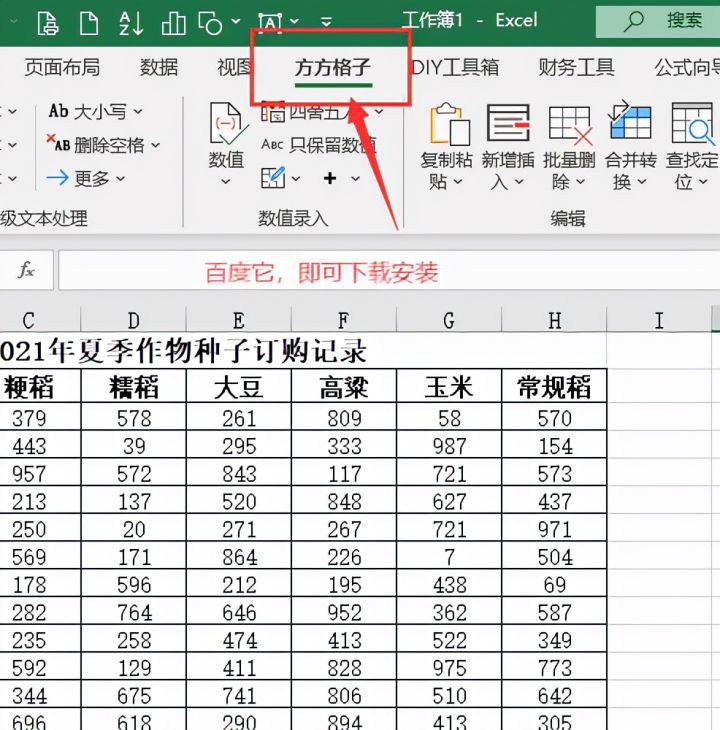720x730 pixels.
Task: Open the 数据 tab
Action: tap(159, 68)
